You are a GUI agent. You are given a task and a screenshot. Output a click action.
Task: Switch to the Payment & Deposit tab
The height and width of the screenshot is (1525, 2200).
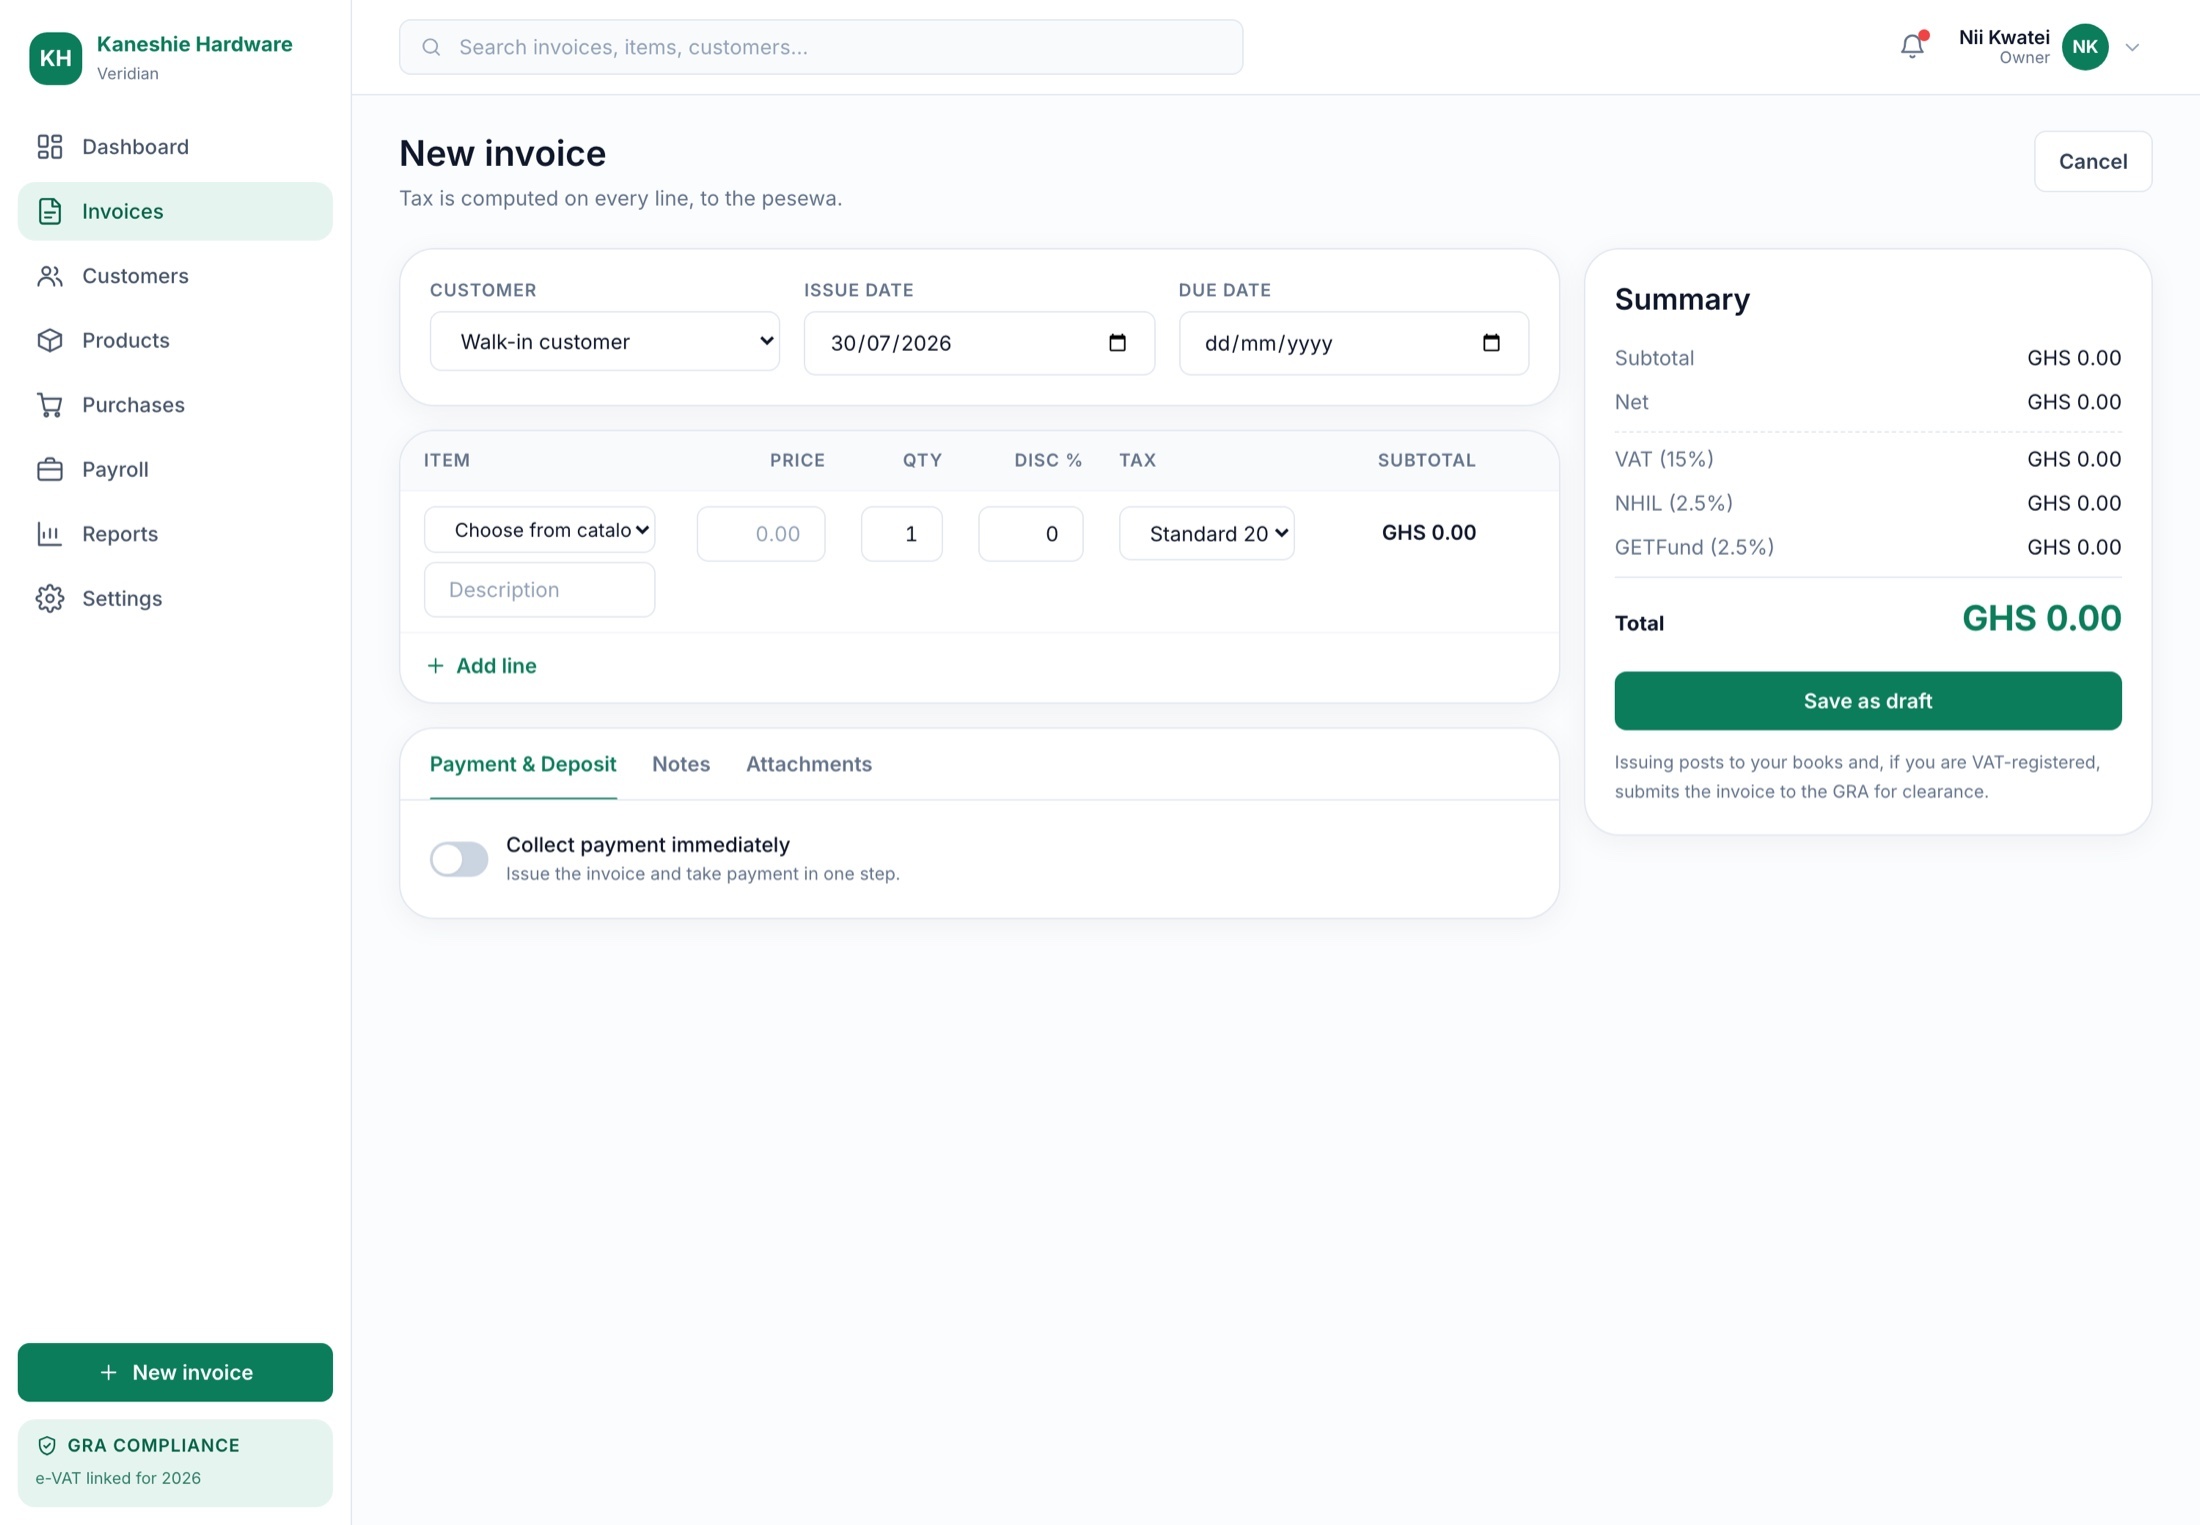[x=523, y=764]
